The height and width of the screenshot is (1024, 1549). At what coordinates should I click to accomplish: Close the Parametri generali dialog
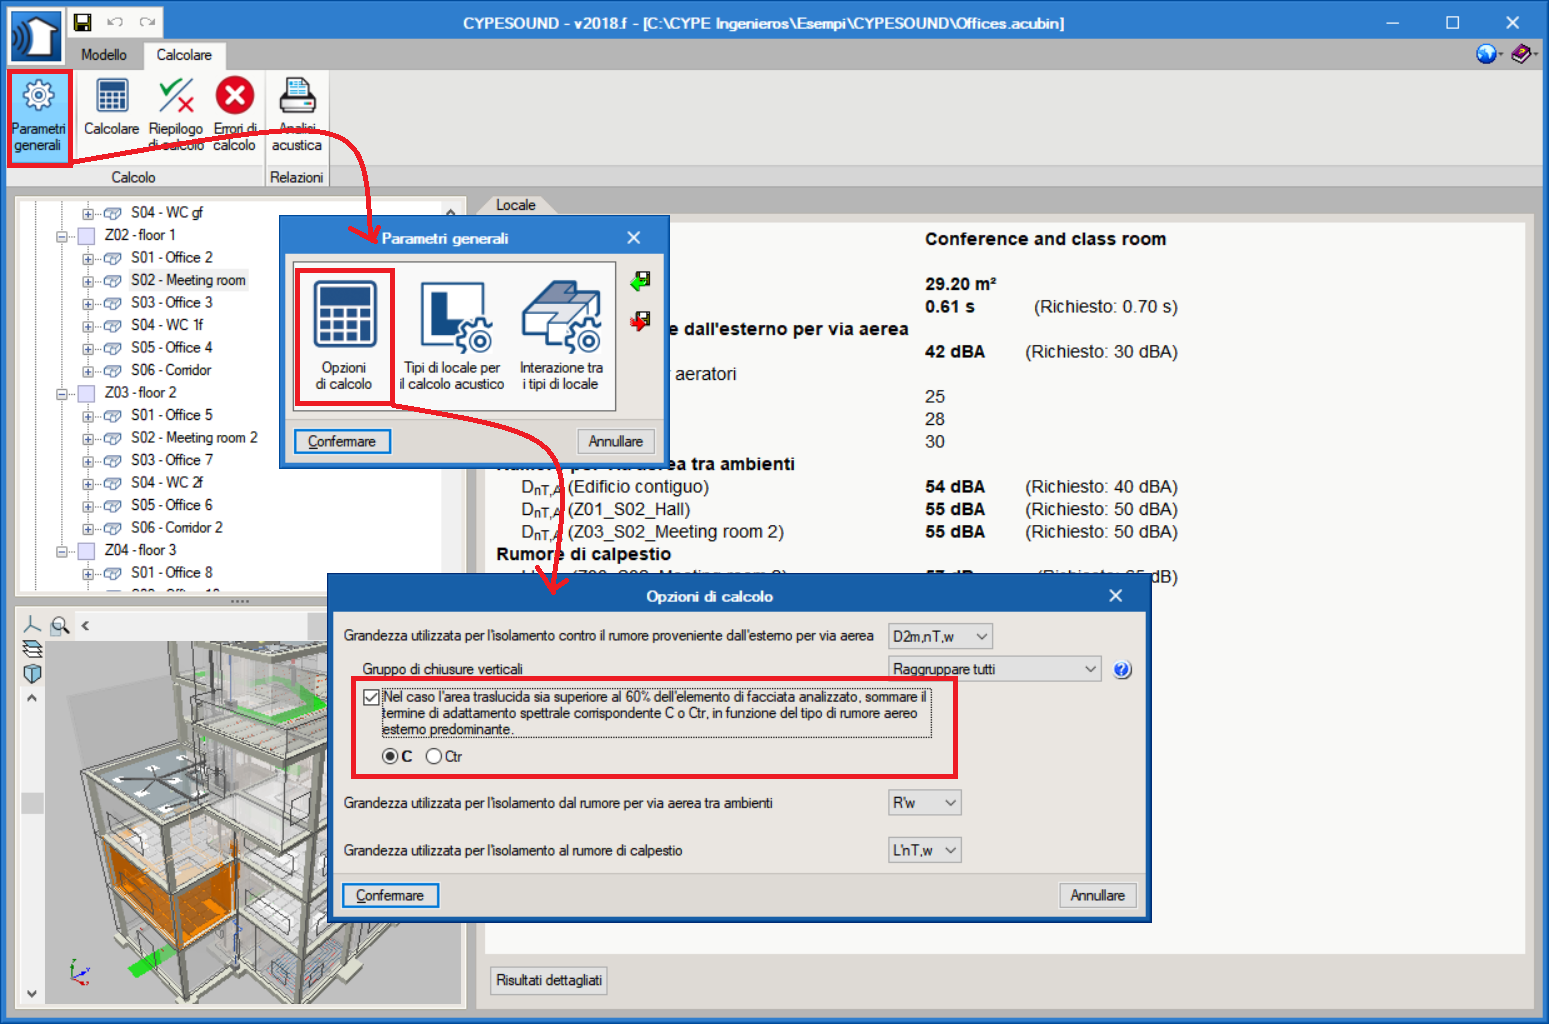[633, 238]
